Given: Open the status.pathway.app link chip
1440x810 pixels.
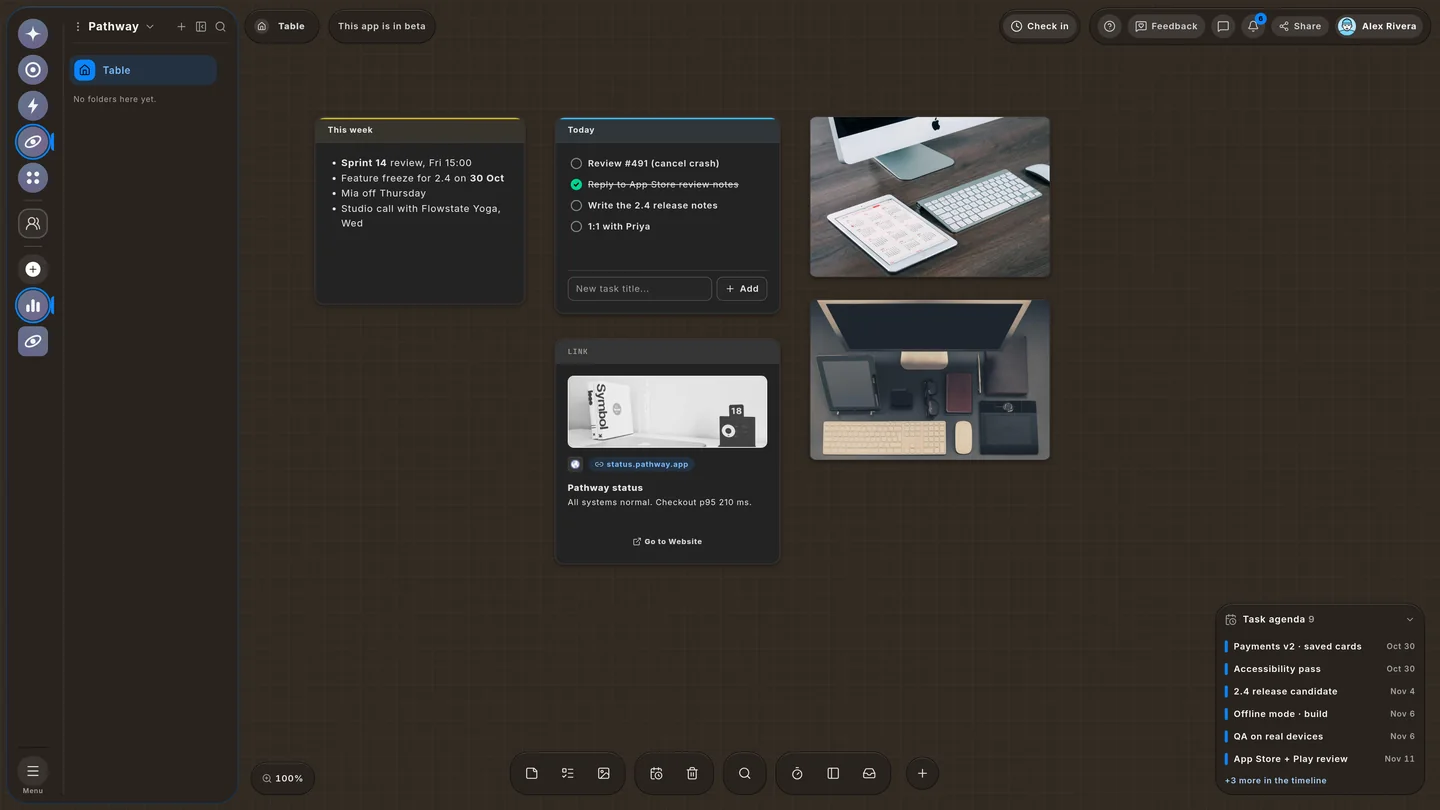Looking at the screenshot, I should click(x=640, y=464).
